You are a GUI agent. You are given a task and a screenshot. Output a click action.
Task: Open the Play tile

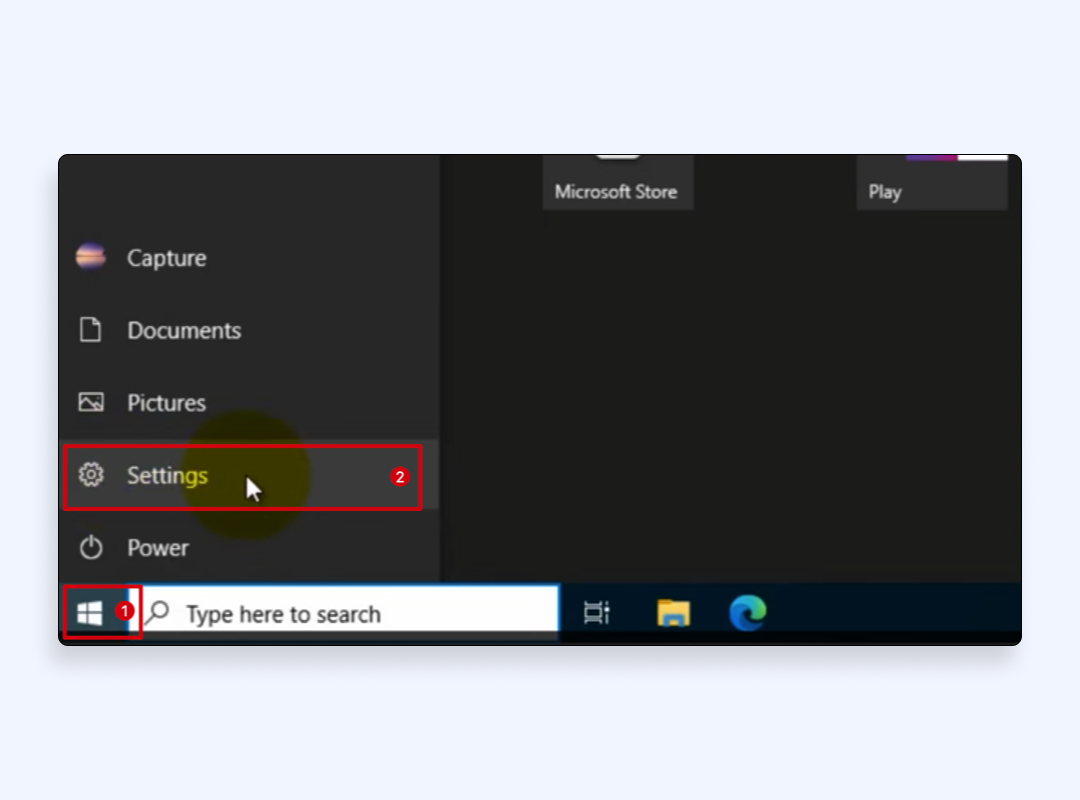tap(932, 182)
